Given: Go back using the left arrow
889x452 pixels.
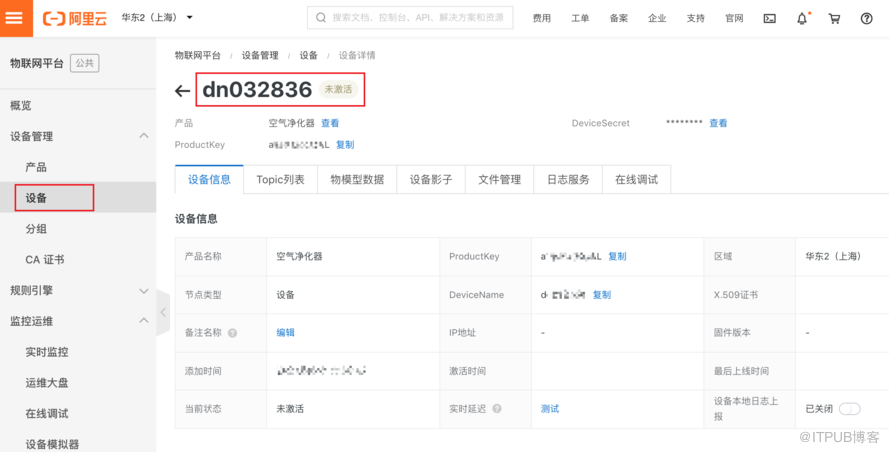Looking at the screenshot, I should pos(182,91).
